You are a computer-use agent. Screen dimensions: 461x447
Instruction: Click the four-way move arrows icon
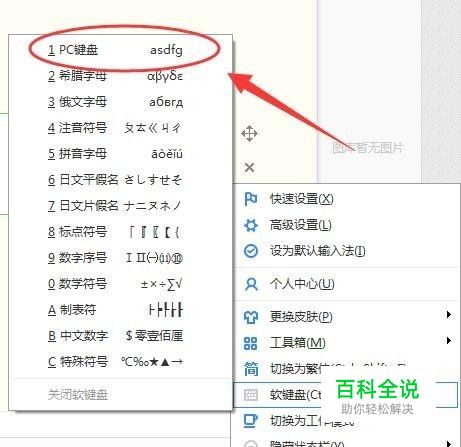point(249,134)
